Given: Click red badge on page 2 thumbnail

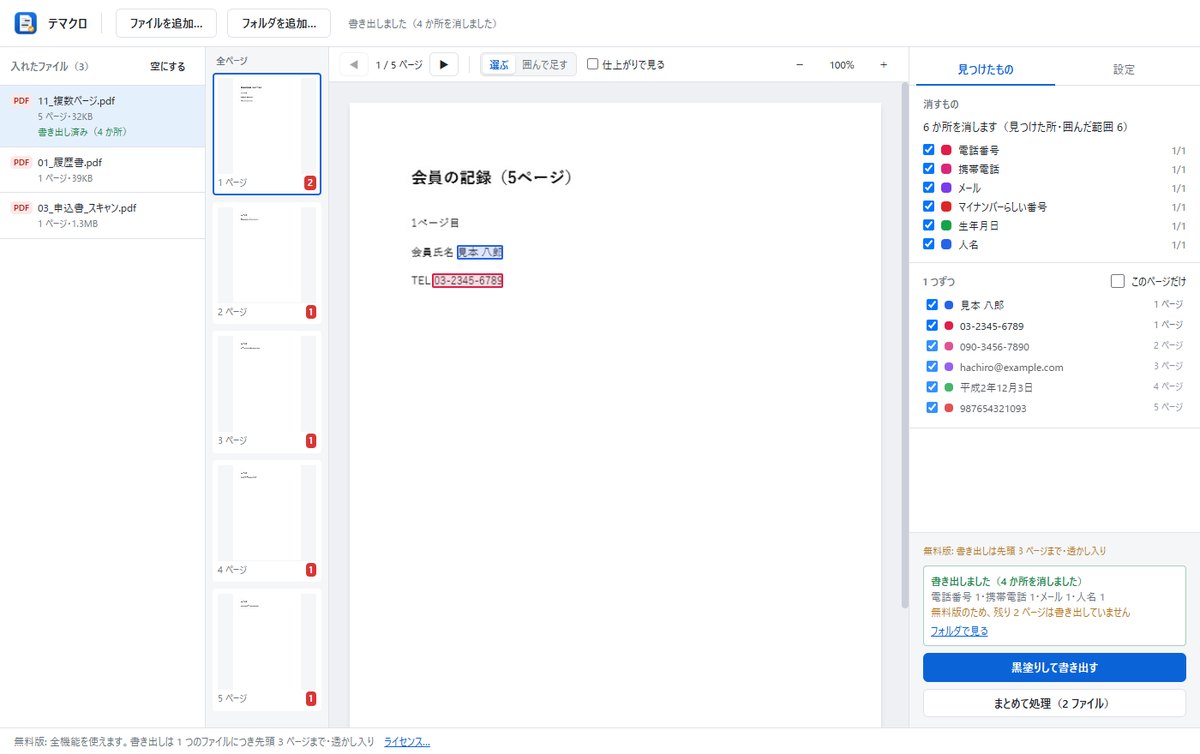Looking at the screenshot, I should (x=311, y=312).
